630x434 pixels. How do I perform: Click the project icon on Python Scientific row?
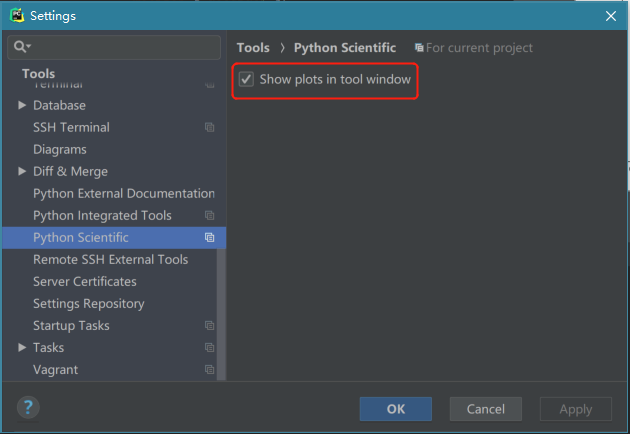tap(210, 238)
